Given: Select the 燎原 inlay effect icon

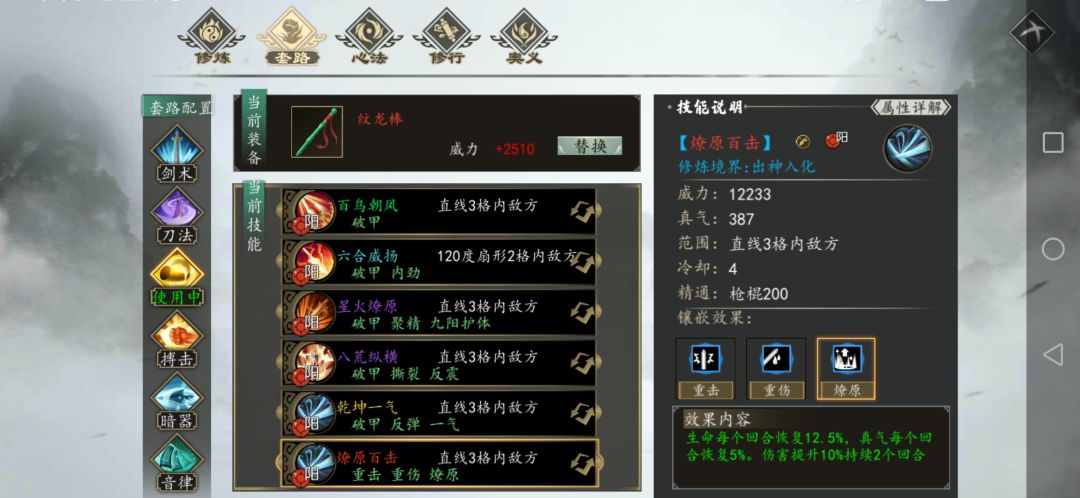Looking at the screenshot, I should click(847, 369).
